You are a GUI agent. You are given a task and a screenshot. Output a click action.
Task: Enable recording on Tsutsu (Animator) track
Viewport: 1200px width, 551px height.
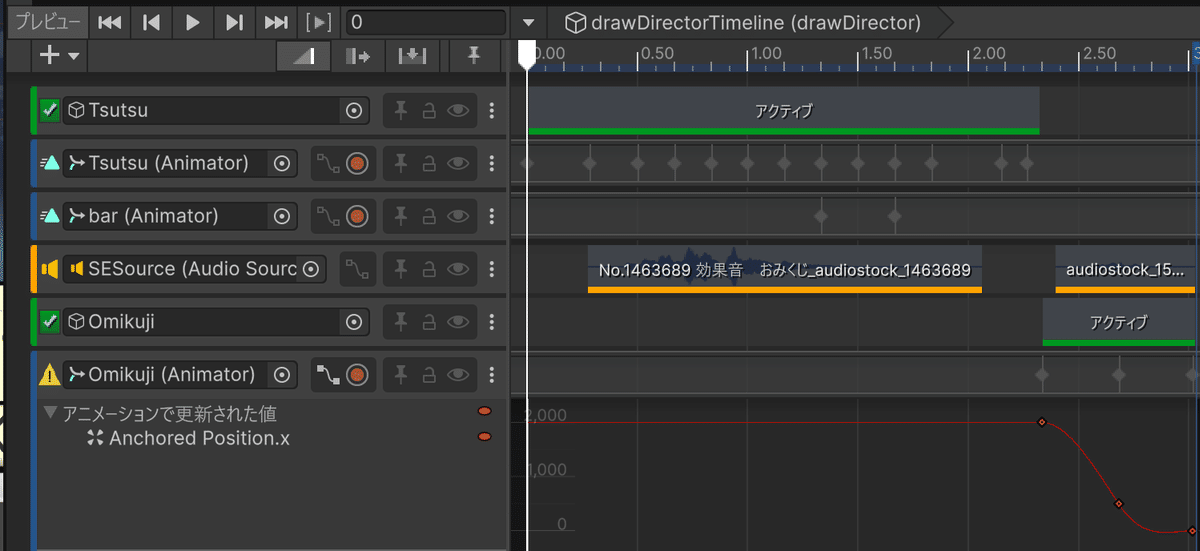coord(358,163)
